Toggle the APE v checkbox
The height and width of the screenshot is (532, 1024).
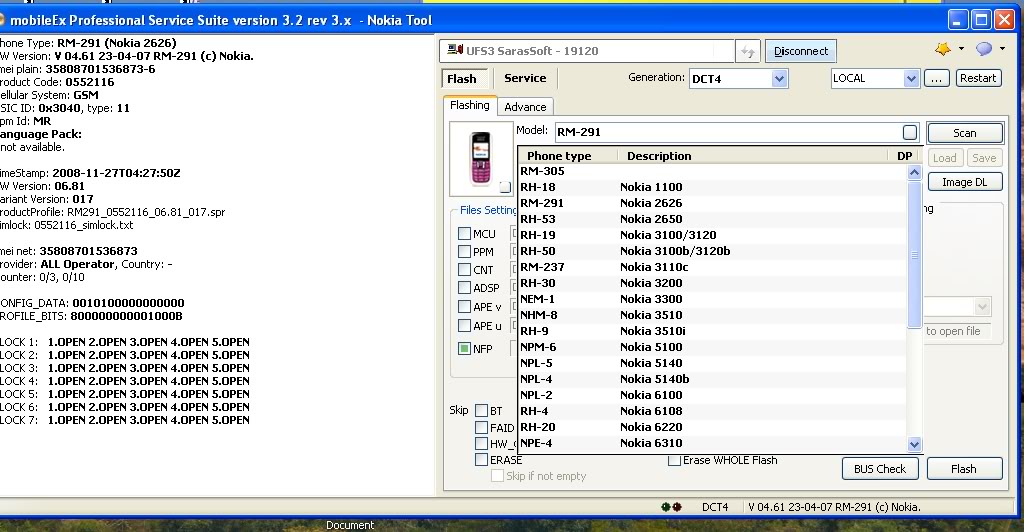coord(464,306)
